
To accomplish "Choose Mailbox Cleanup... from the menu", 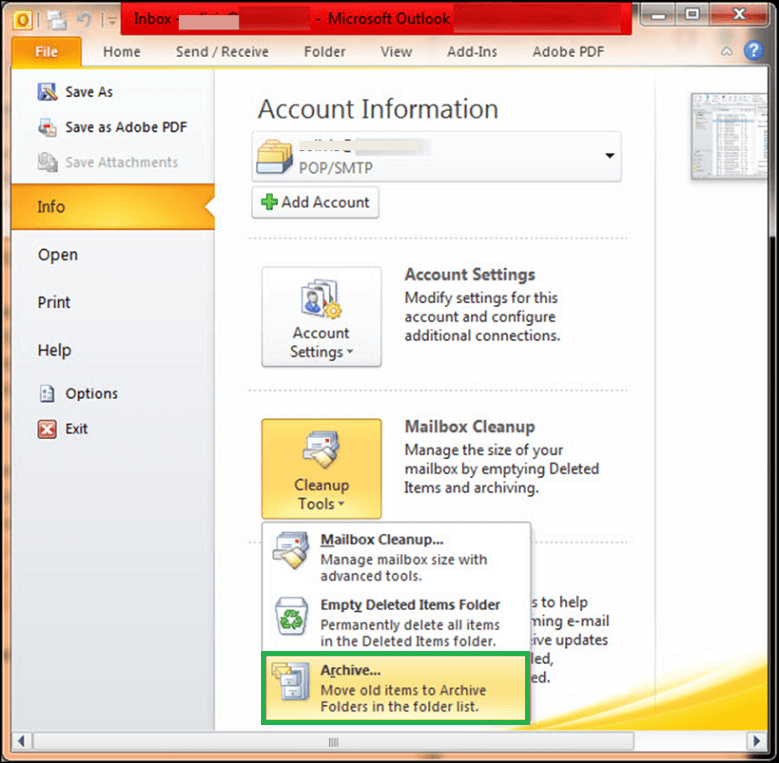I will [396, 556].
